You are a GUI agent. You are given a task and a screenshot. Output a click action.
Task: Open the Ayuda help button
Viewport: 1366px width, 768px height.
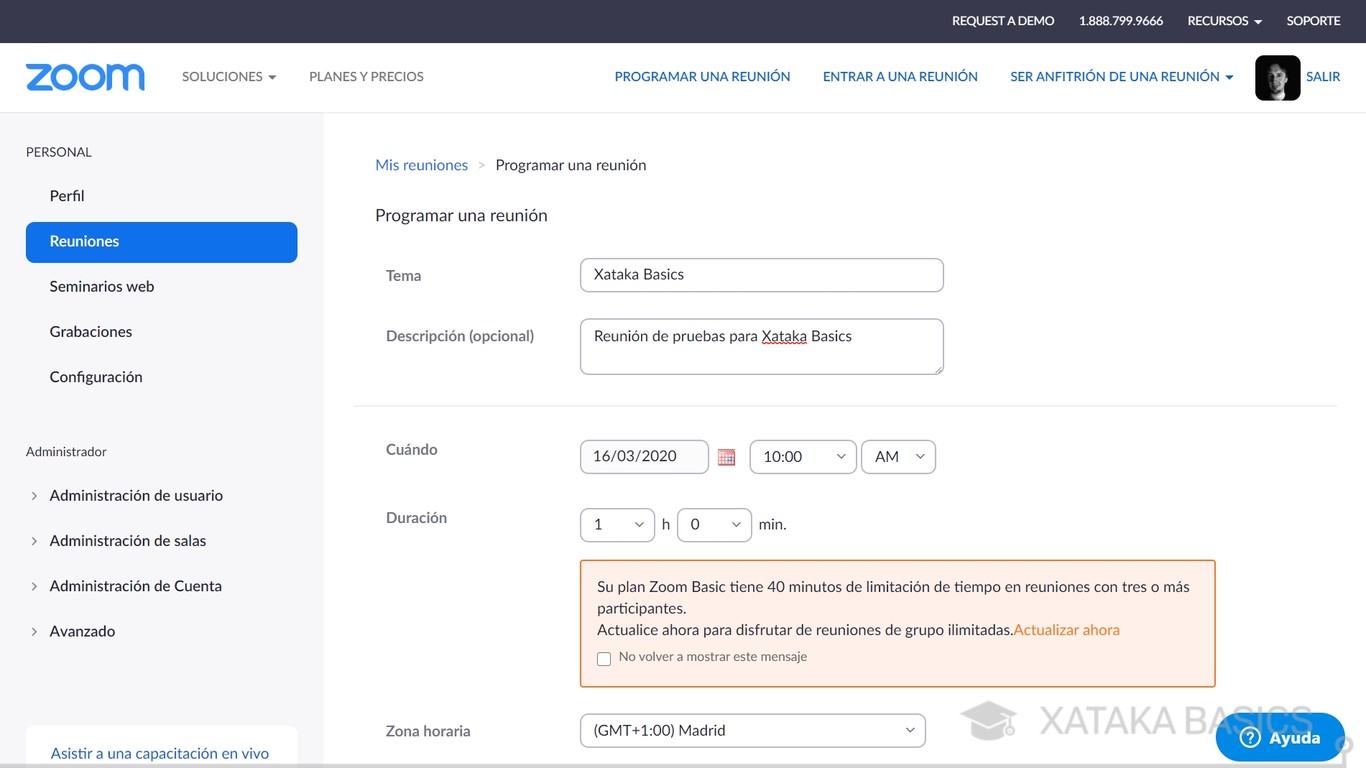tap(1279, 738)
